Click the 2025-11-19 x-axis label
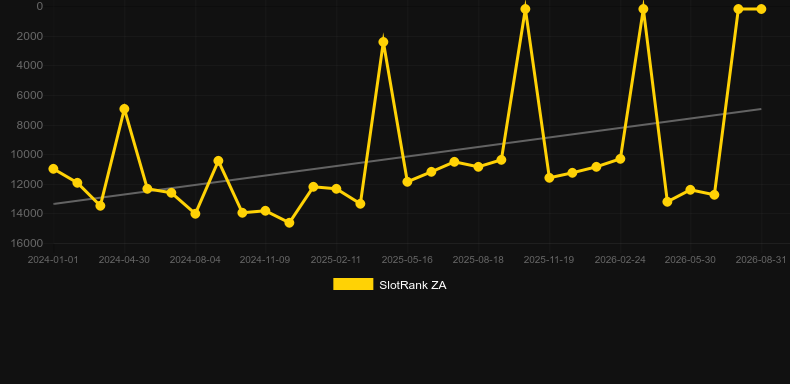Image resolution: width=790 pixels, height=384 pixels. point(549,260)
